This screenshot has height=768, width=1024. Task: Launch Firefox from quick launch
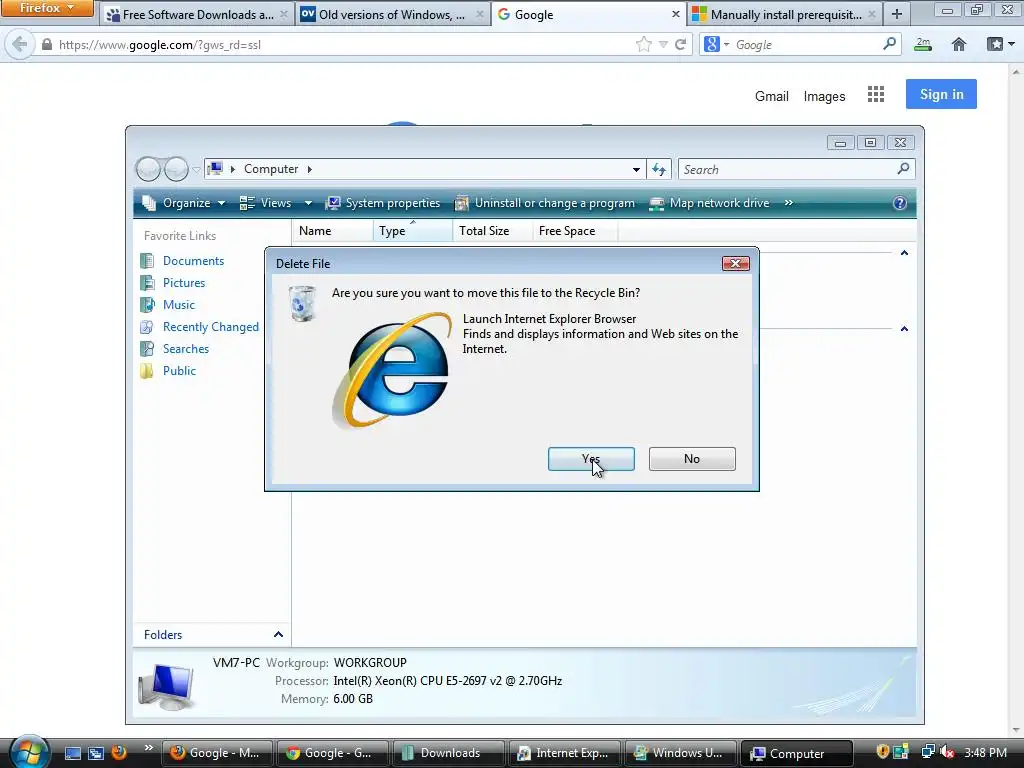119,752
